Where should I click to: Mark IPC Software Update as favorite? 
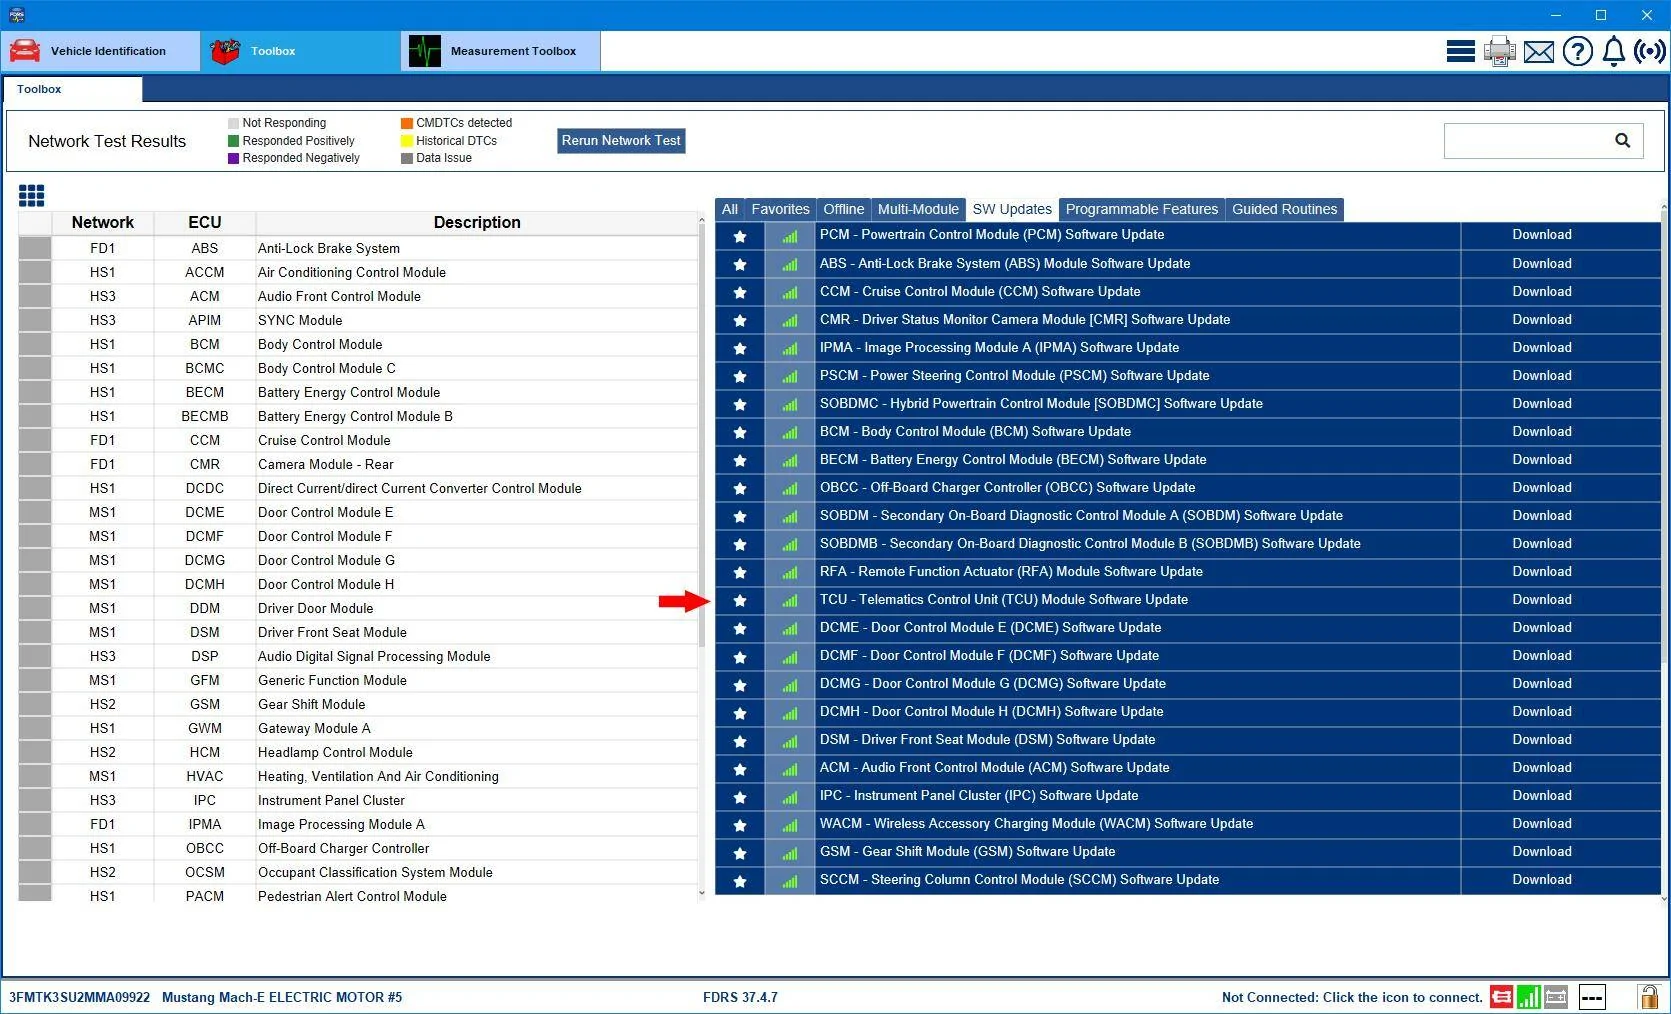pos(740,797)
